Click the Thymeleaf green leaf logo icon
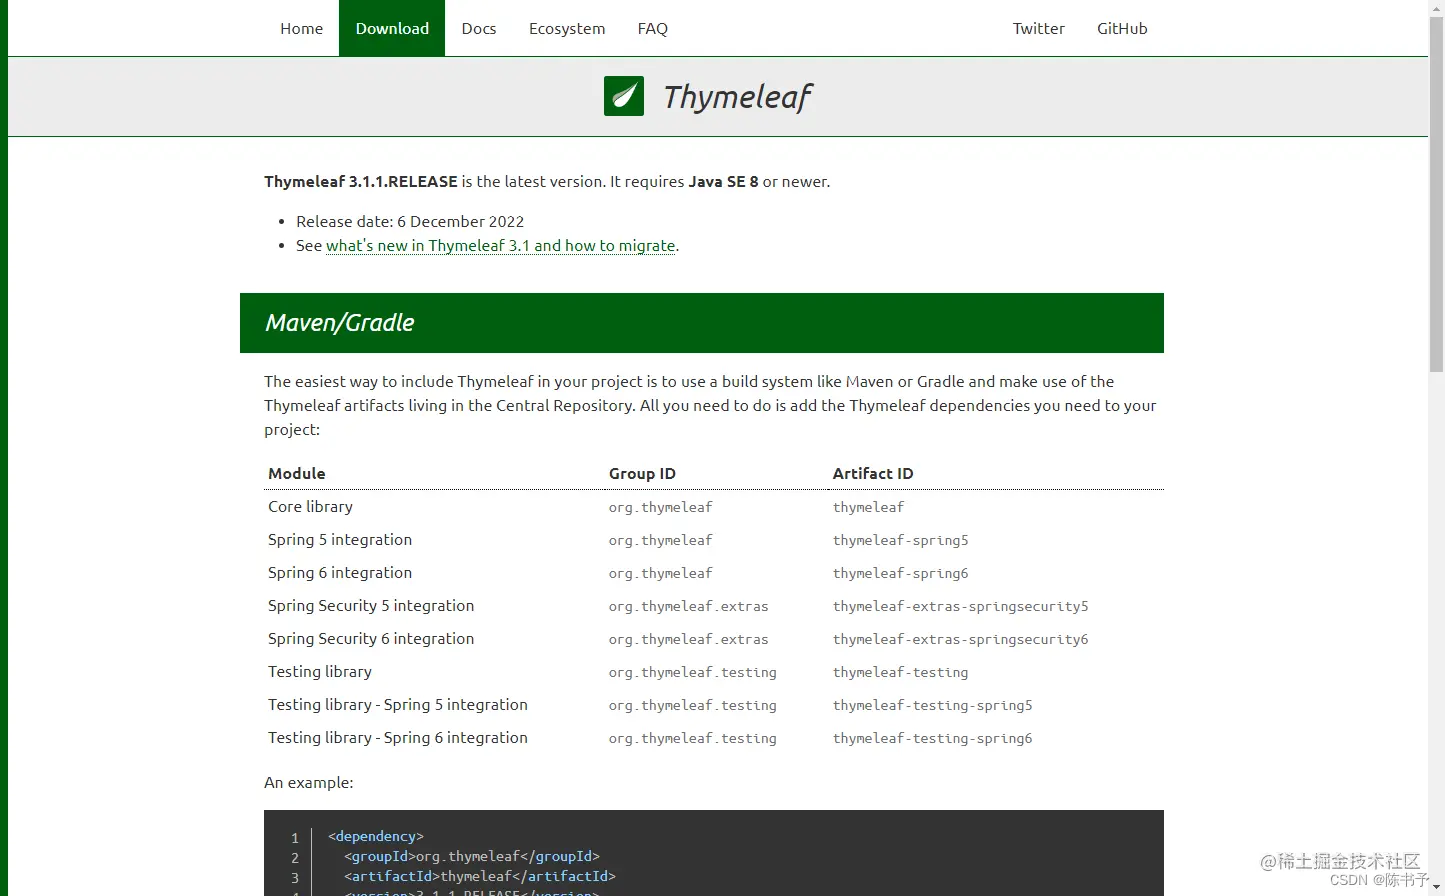This screenshot has height=896, width=1445. (624, 96)
